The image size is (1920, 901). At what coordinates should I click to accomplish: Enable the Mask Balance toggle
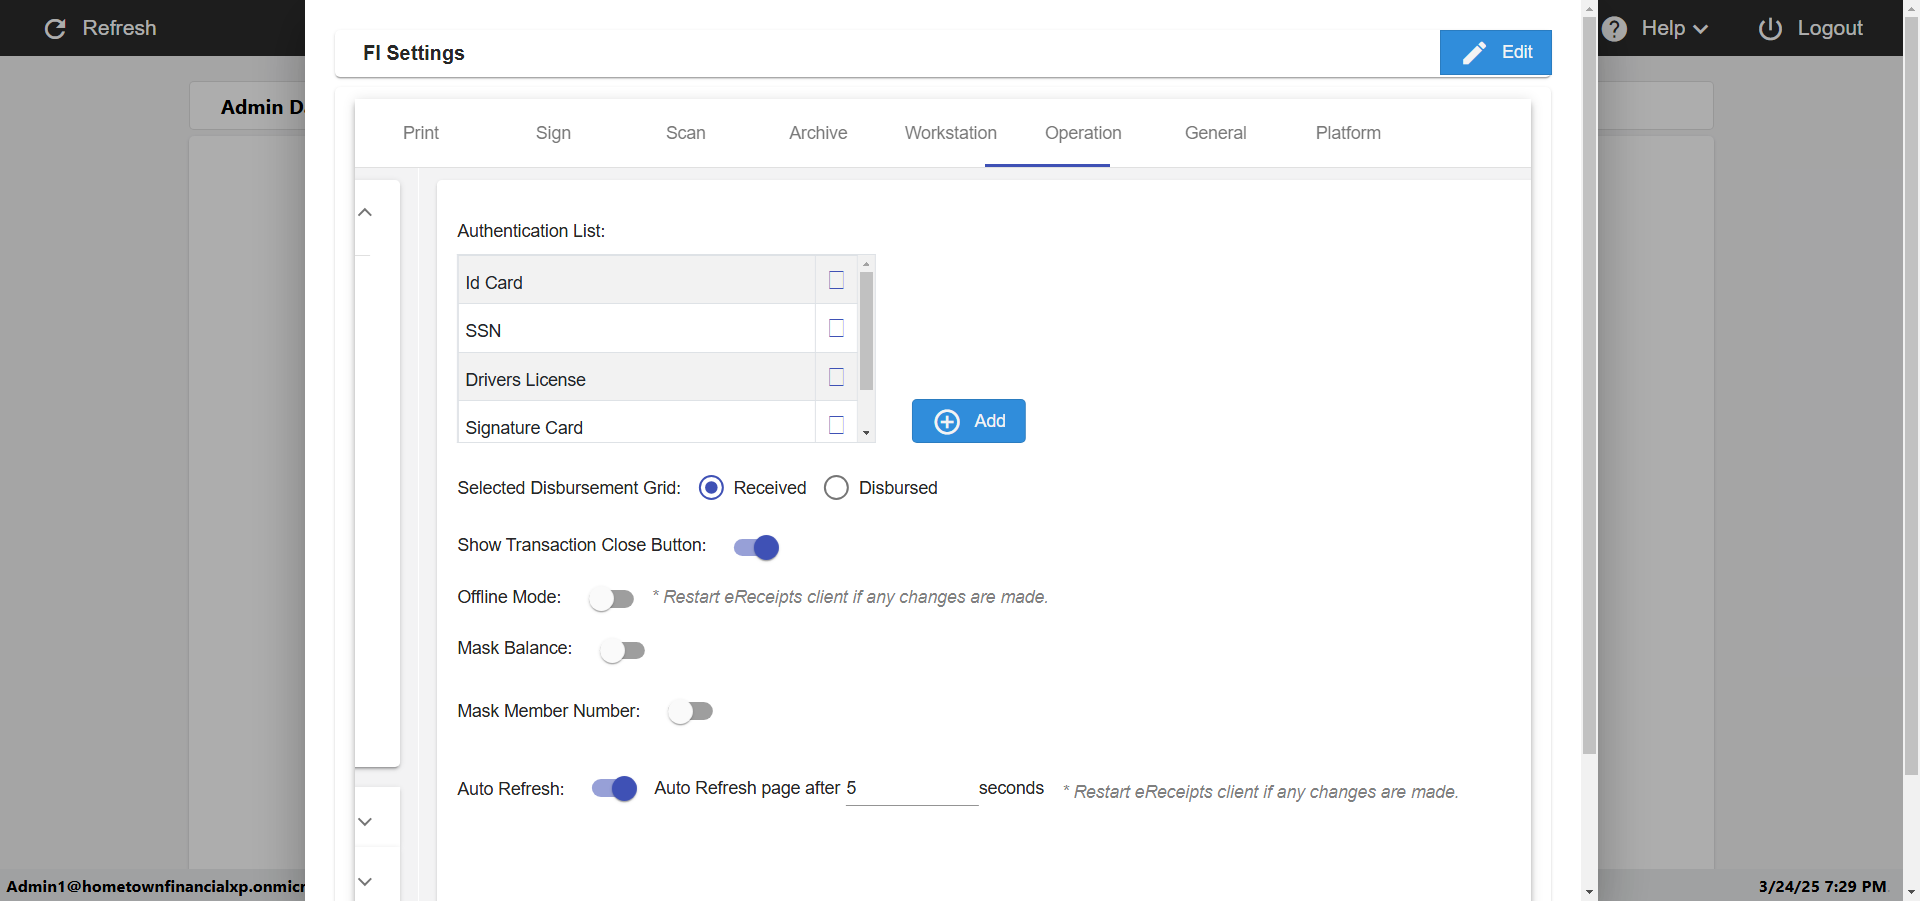pos(622,651)
